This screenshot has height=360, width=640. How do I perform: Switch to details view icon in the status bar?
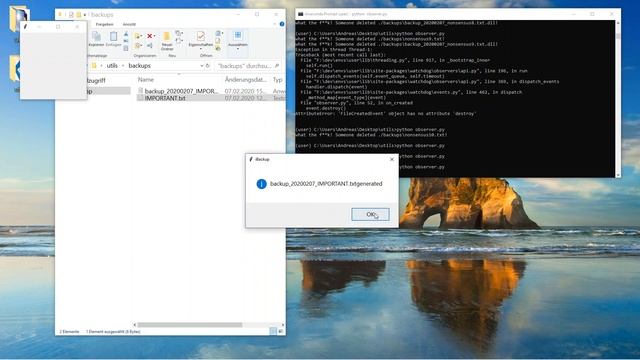pos(273,331)
